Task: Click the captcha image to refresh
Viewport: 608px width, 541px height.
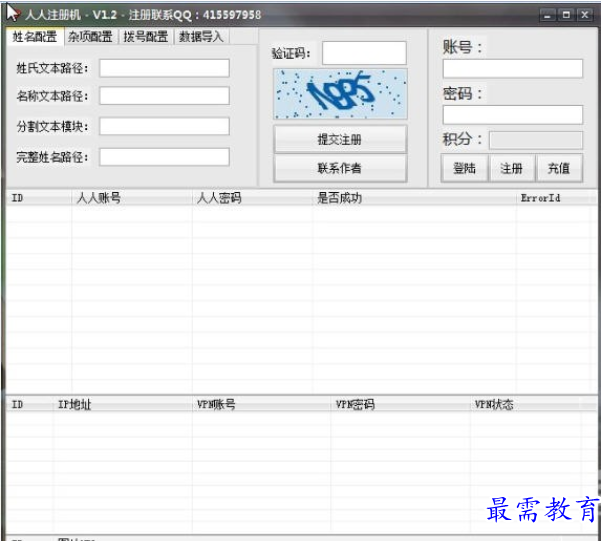Action: (x=340, y=94)
